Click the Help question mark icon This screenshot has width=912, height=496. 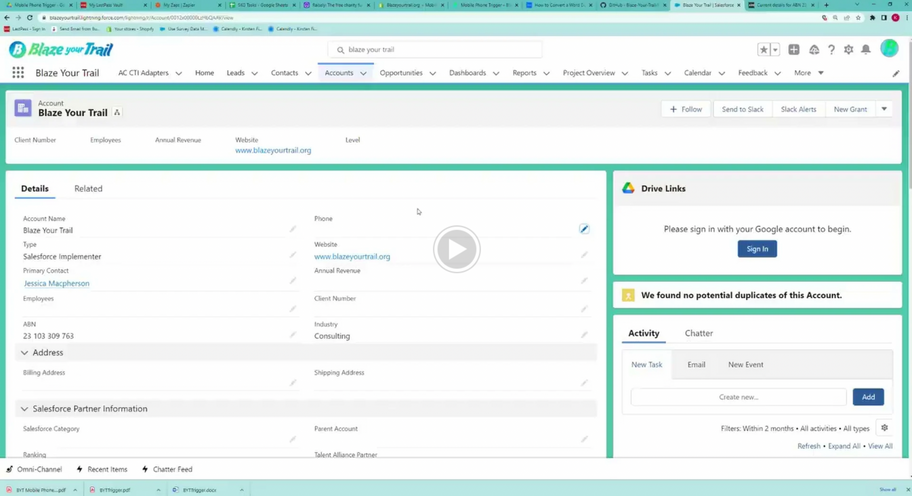tap(831, 49)
